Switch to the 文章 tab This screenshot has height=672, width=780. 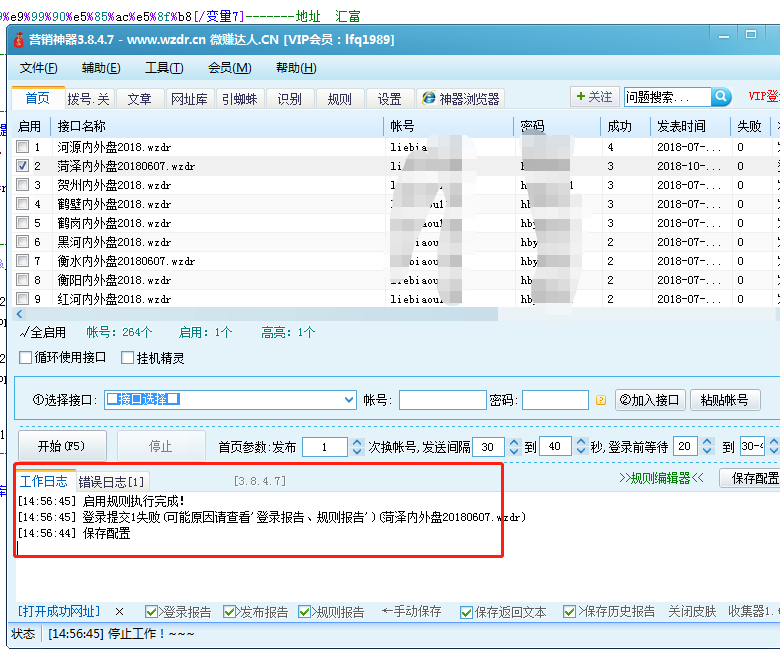coord(139,98)
